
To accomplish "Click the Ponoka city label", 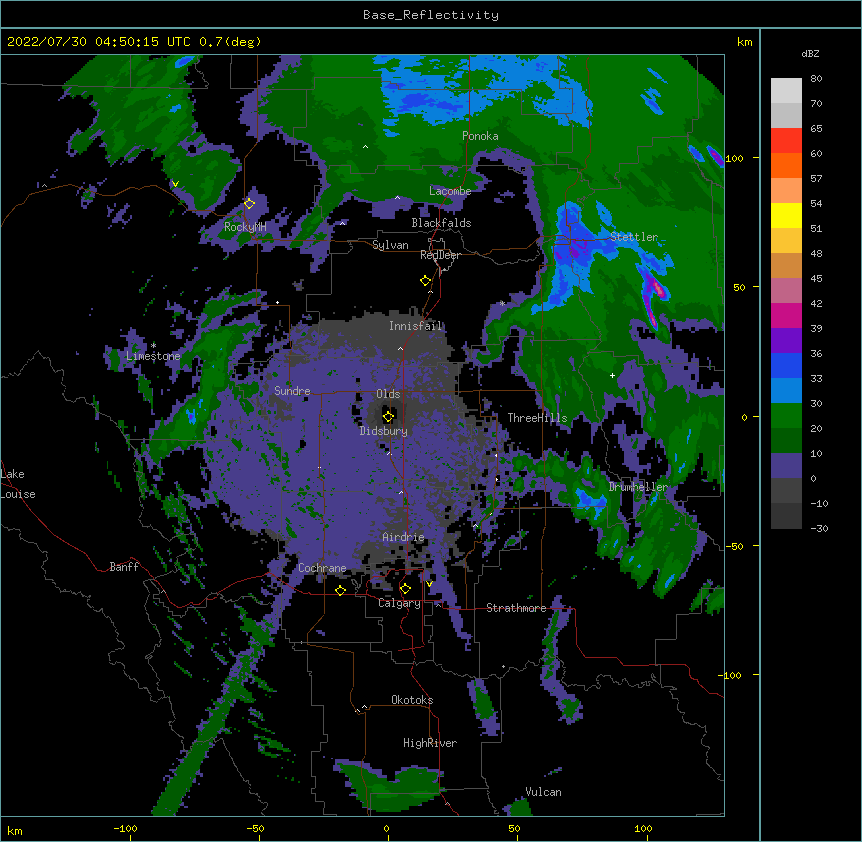I will click(480, 136).
